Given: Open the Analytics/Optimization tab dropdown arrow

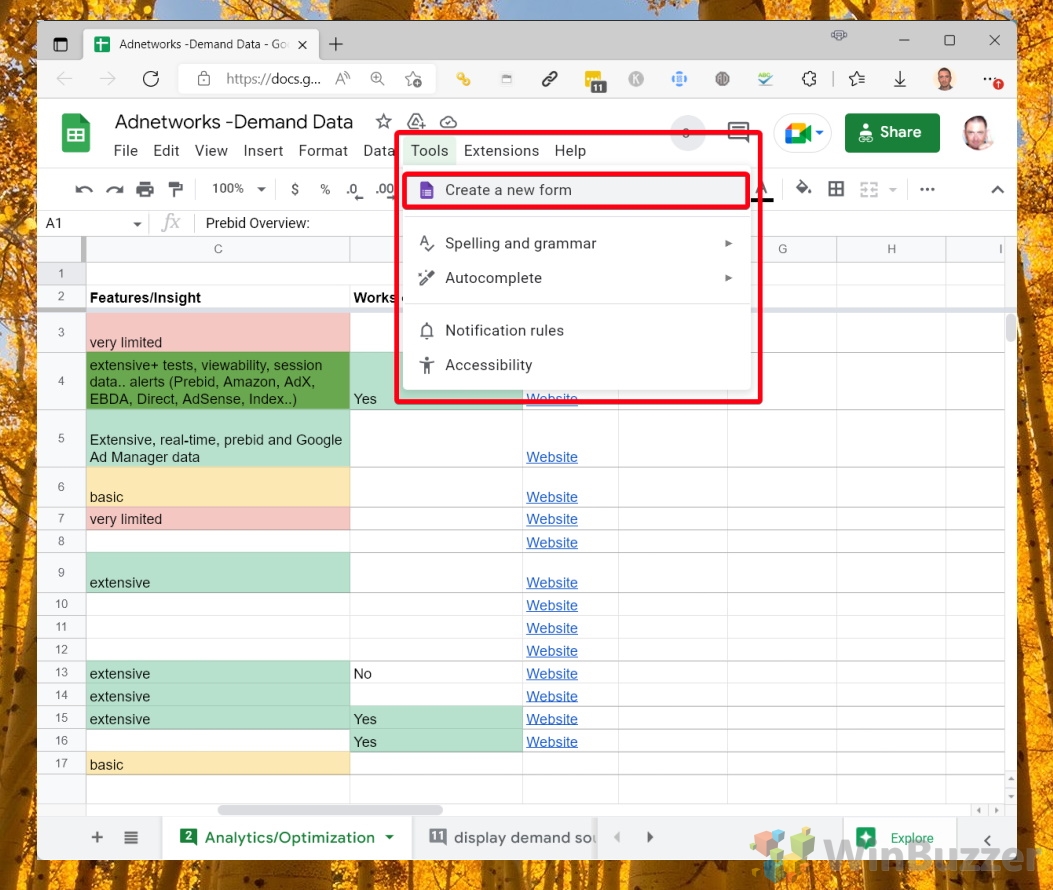Looking at the screenshot, I should click(390, 838).
